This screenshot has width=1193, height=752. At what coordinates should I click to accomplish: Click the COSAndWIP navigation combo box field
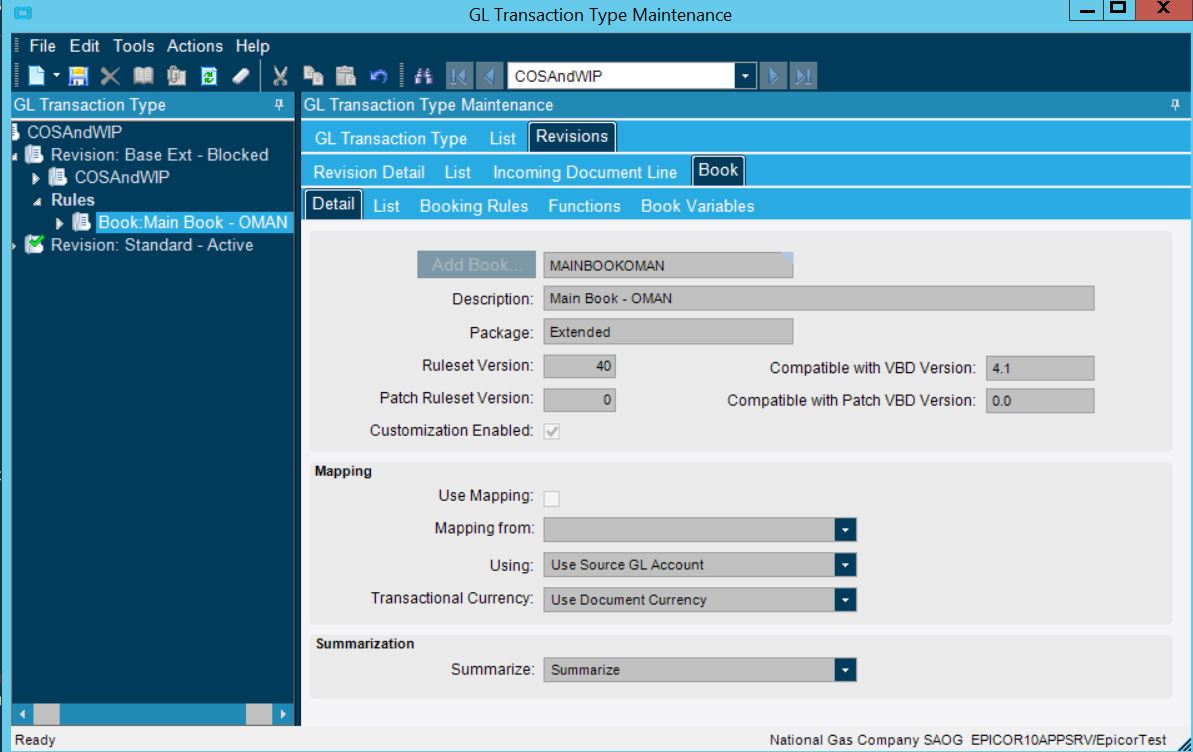tap(622, 75)
